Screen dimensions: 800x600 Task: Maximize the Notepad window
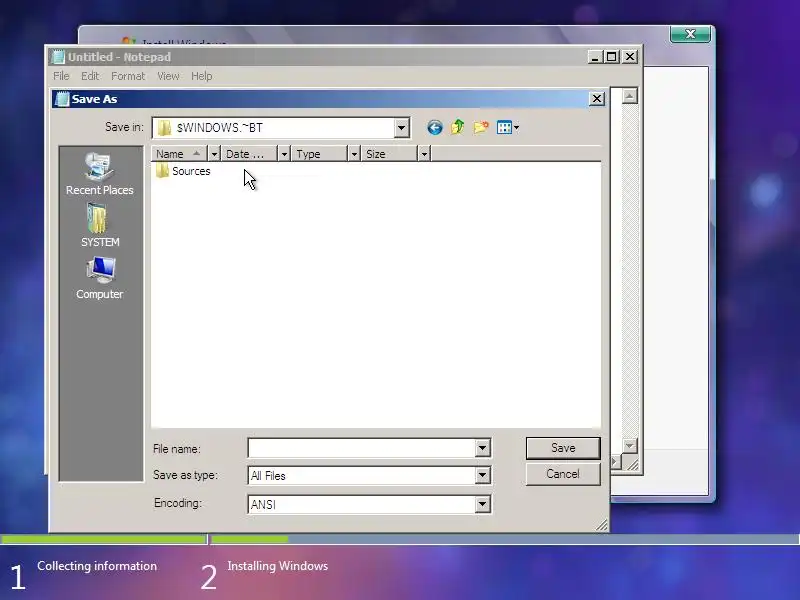(x=612, y=57)
